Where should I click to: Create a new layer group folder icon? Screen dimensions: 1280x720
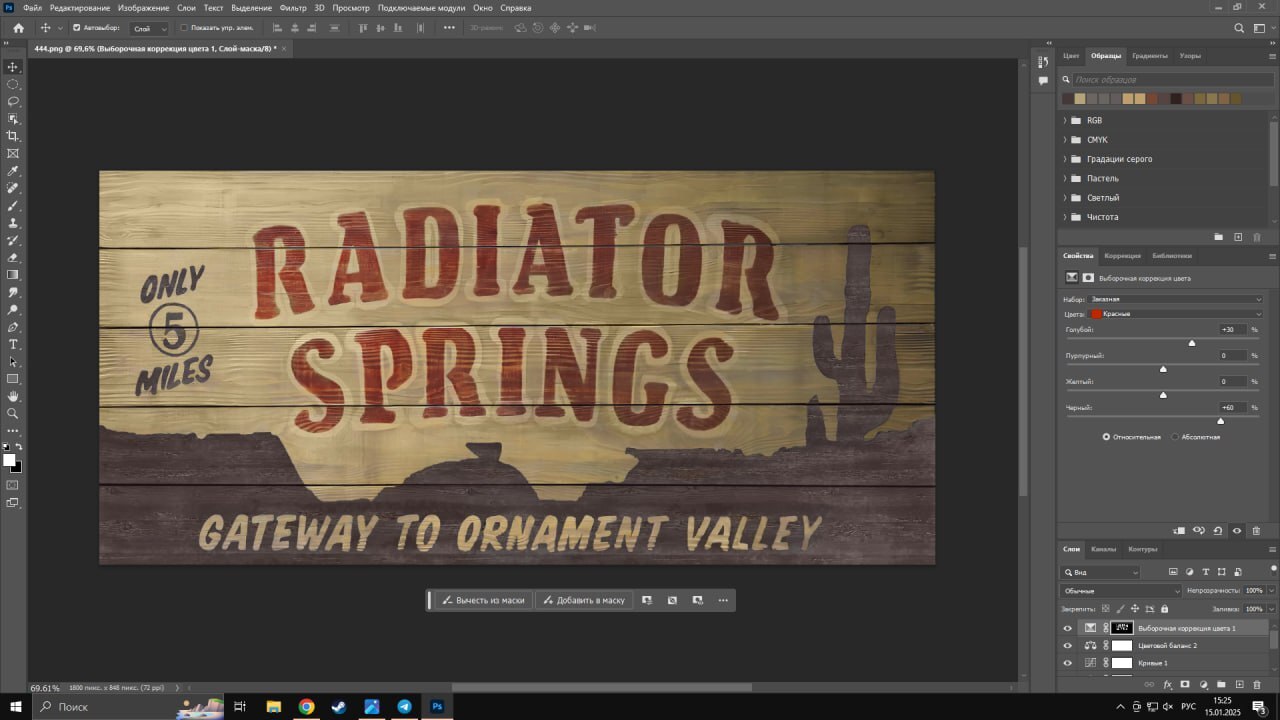click(1221, 685)
